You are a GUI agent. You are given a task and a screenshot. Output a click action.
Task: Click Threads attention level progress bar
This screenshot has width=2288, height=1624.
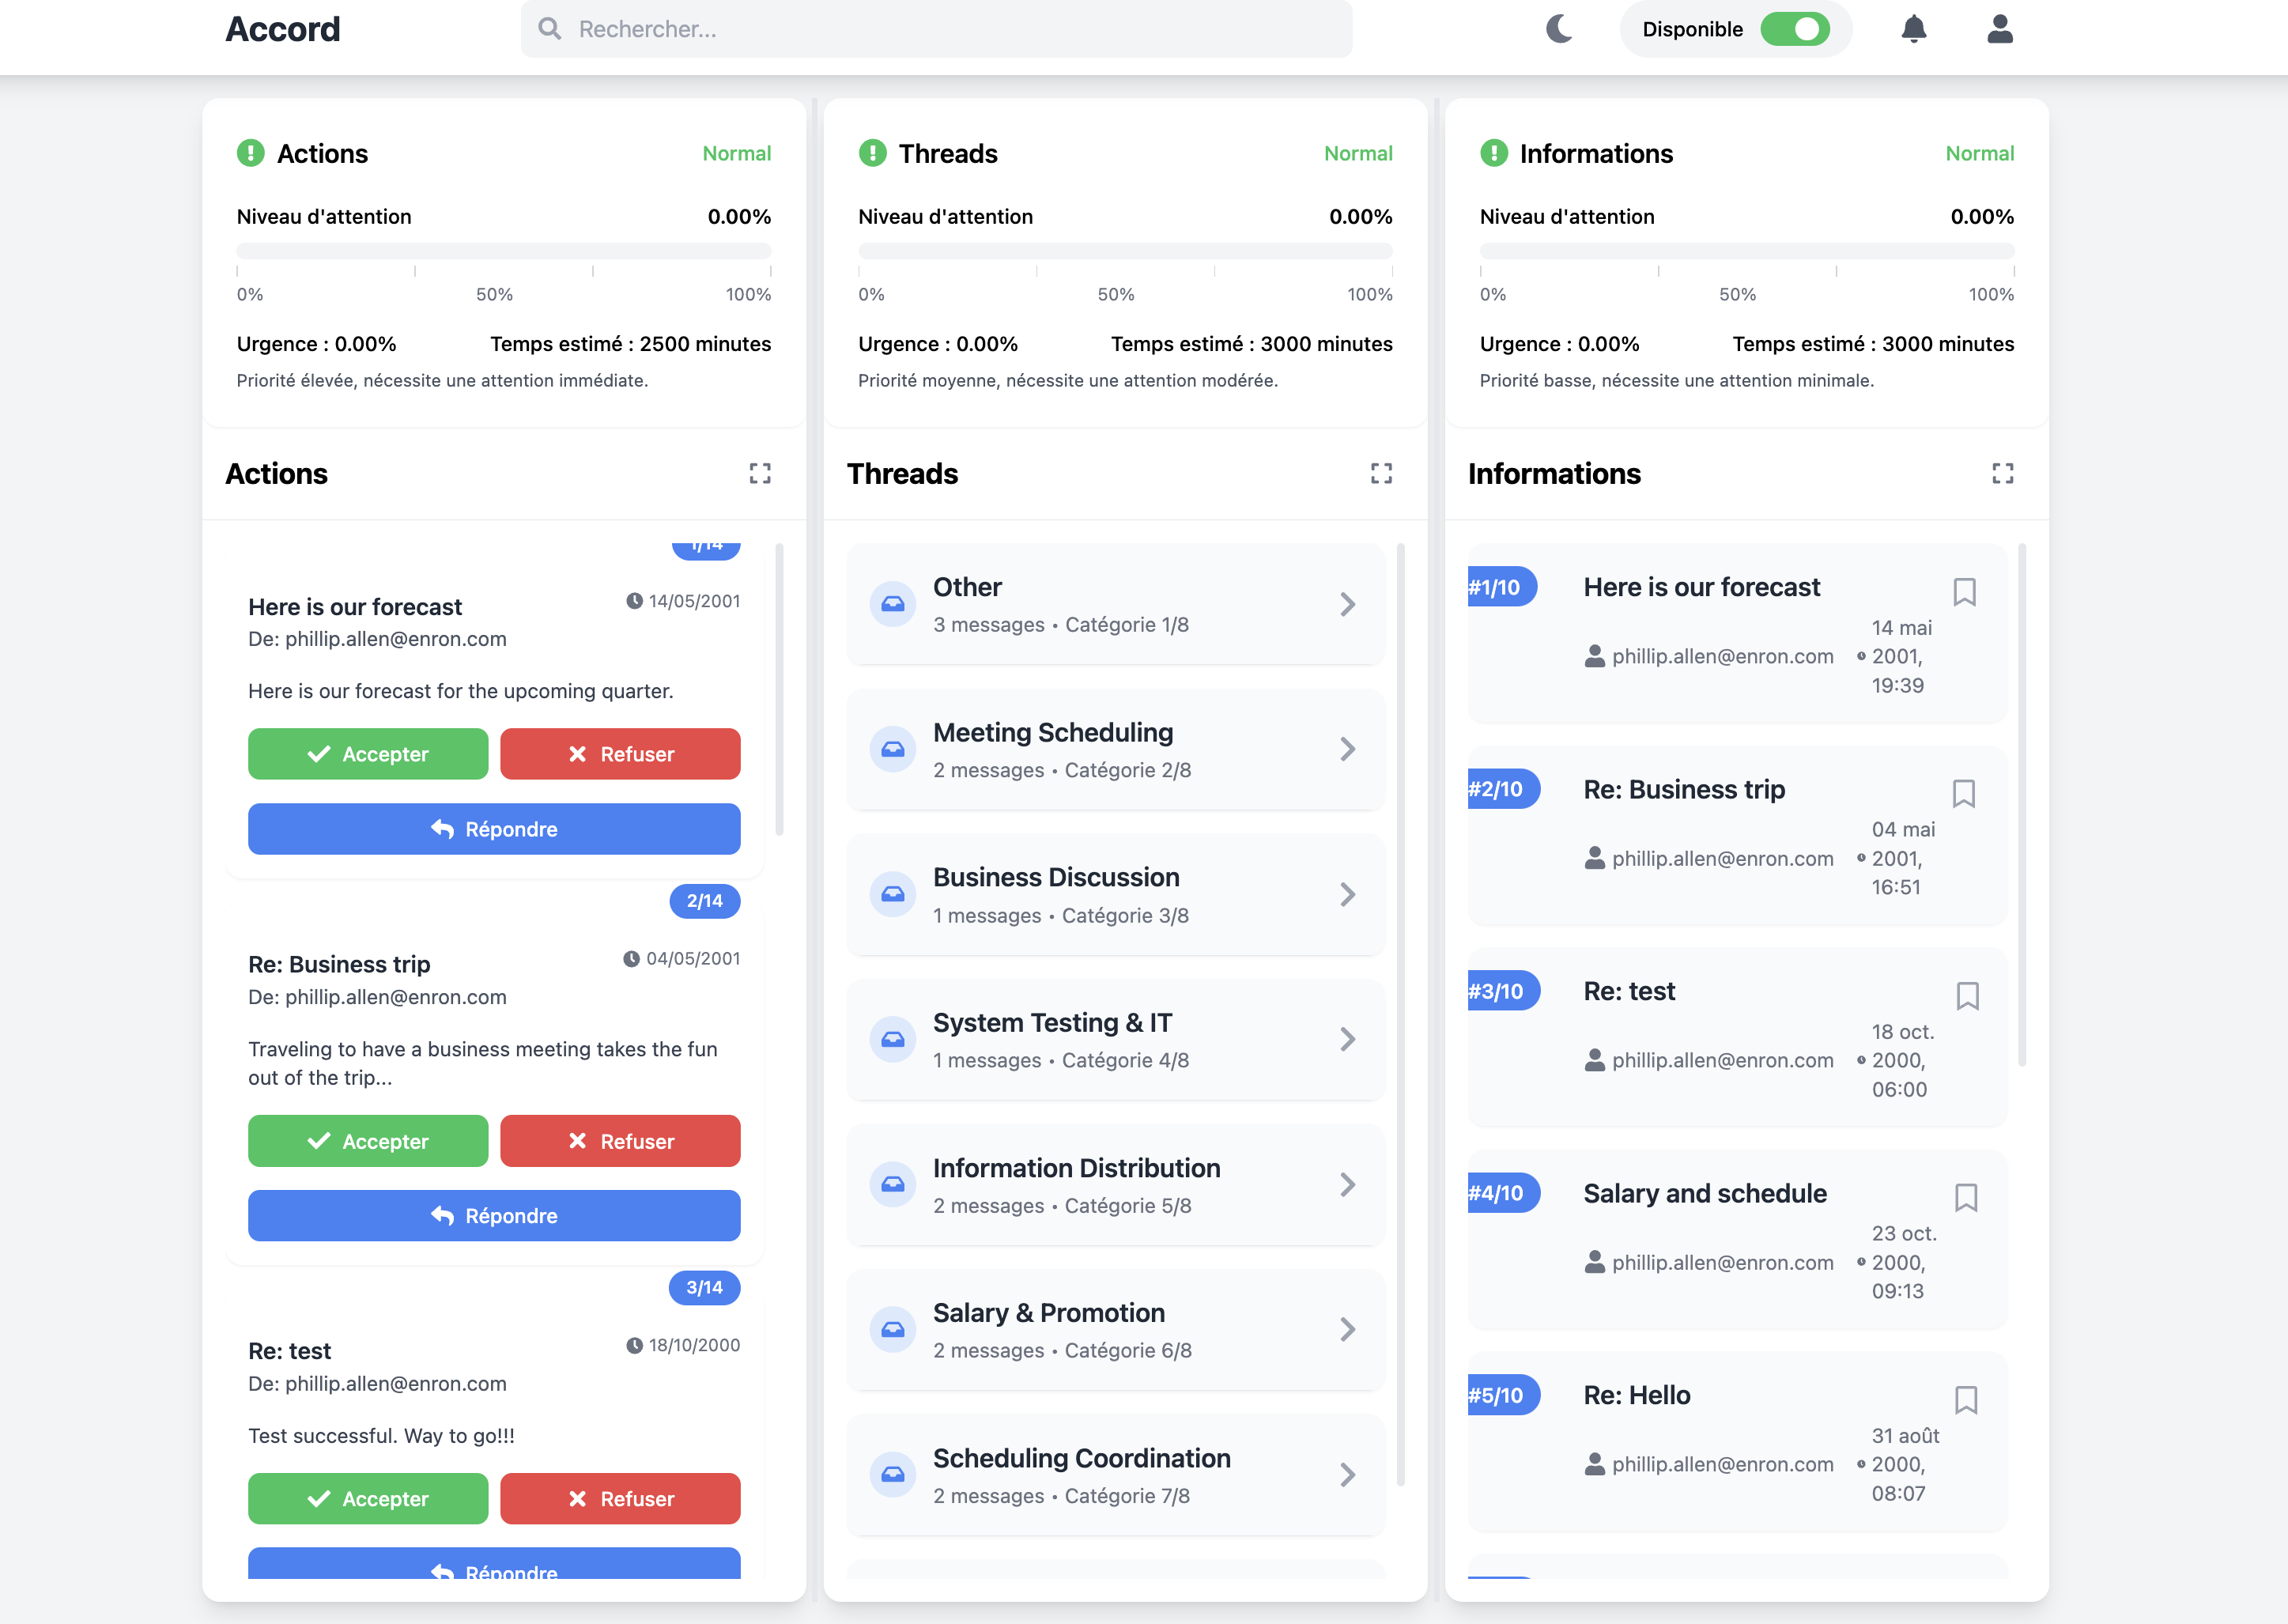(x=1125, y=251)
